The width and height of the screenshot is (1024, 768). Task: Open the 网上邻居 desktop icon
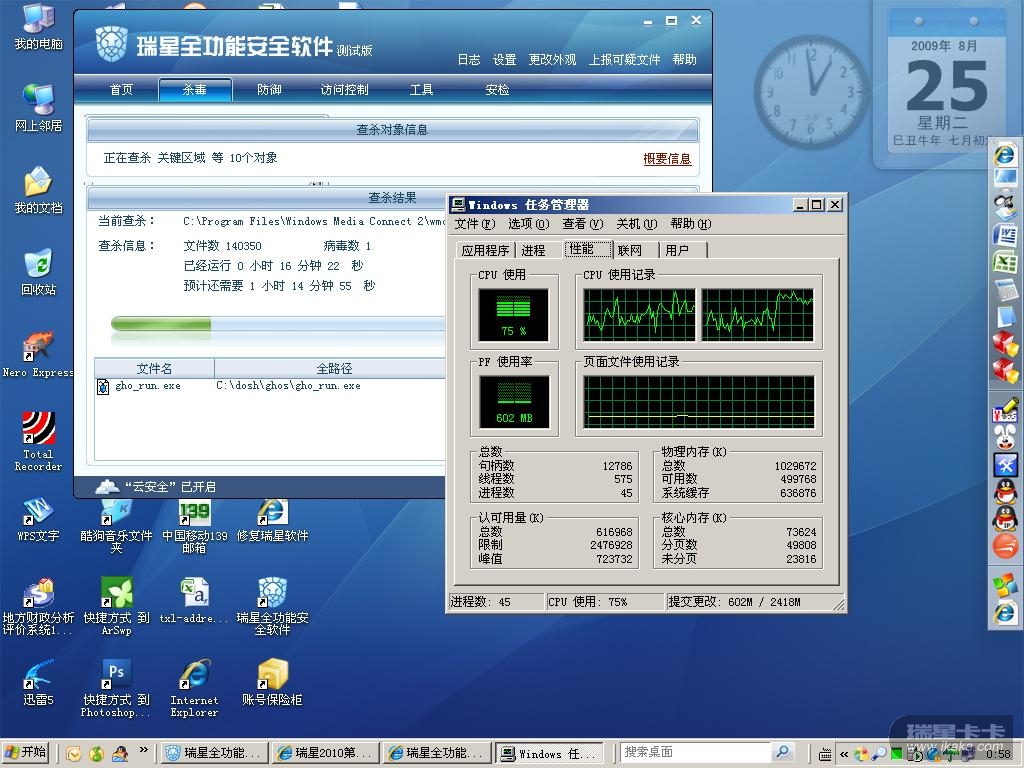[38, 108]
